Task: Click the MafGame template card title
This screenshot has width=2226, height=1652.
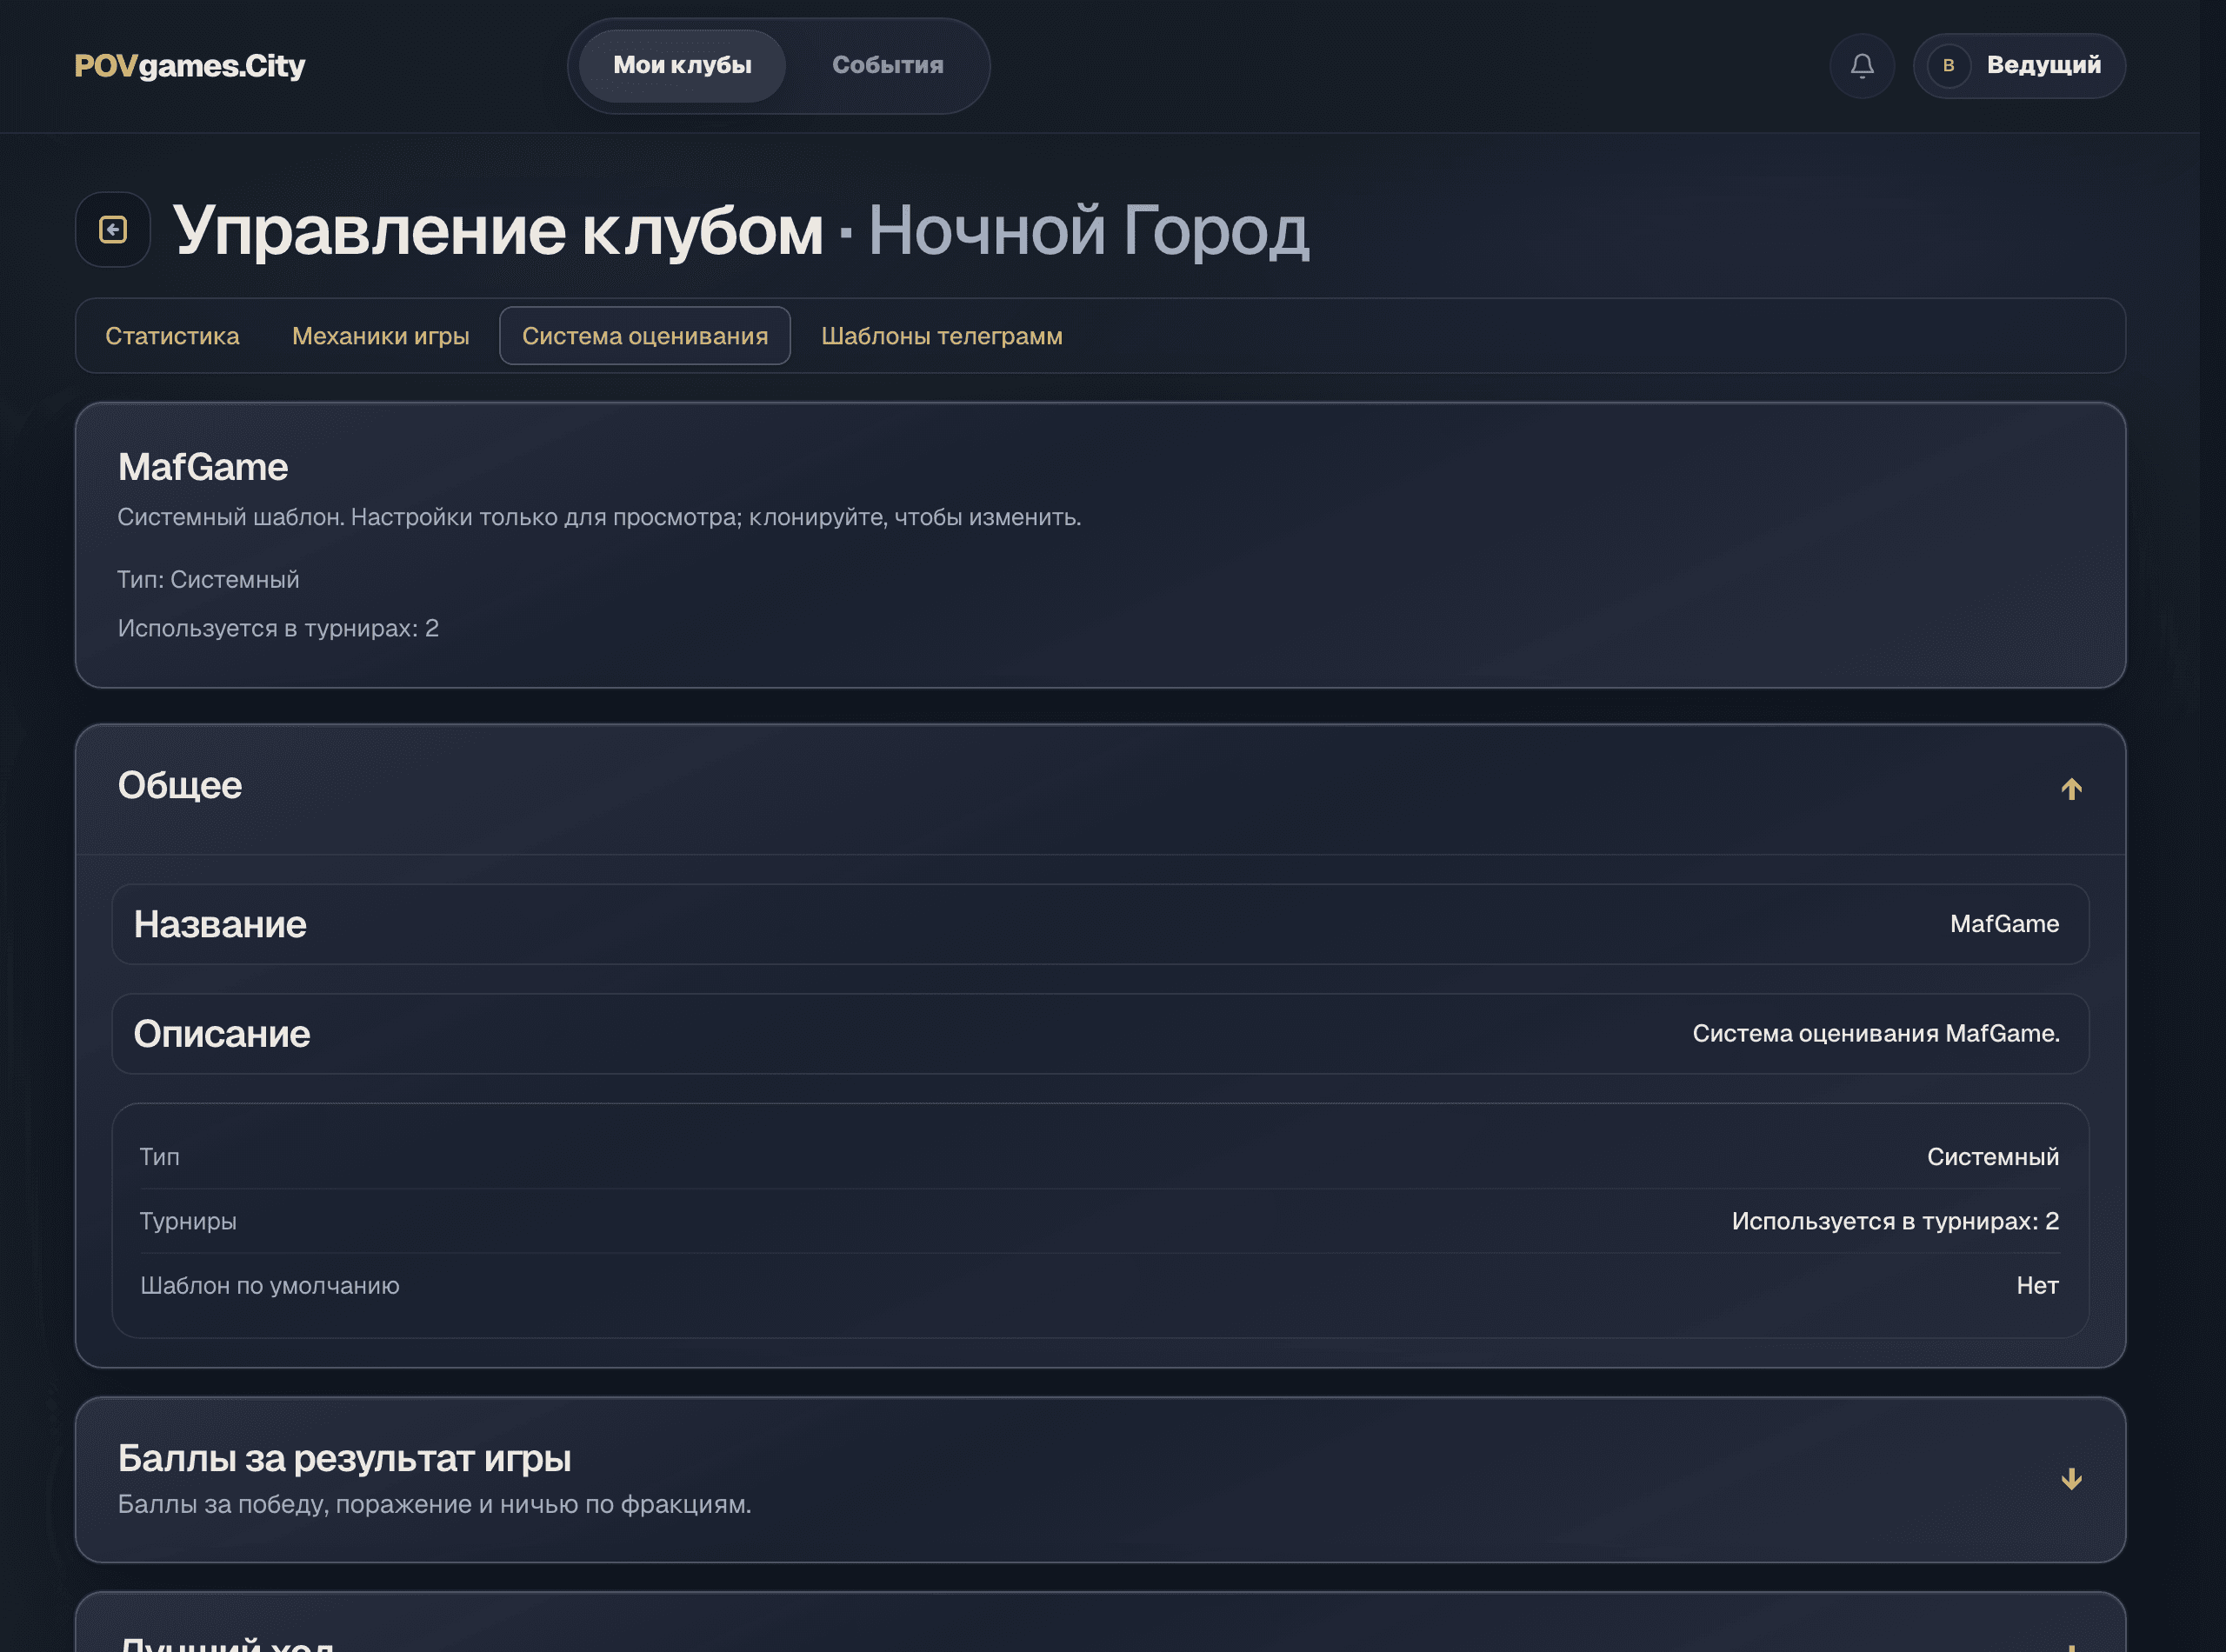Action: tap(203, 467)
